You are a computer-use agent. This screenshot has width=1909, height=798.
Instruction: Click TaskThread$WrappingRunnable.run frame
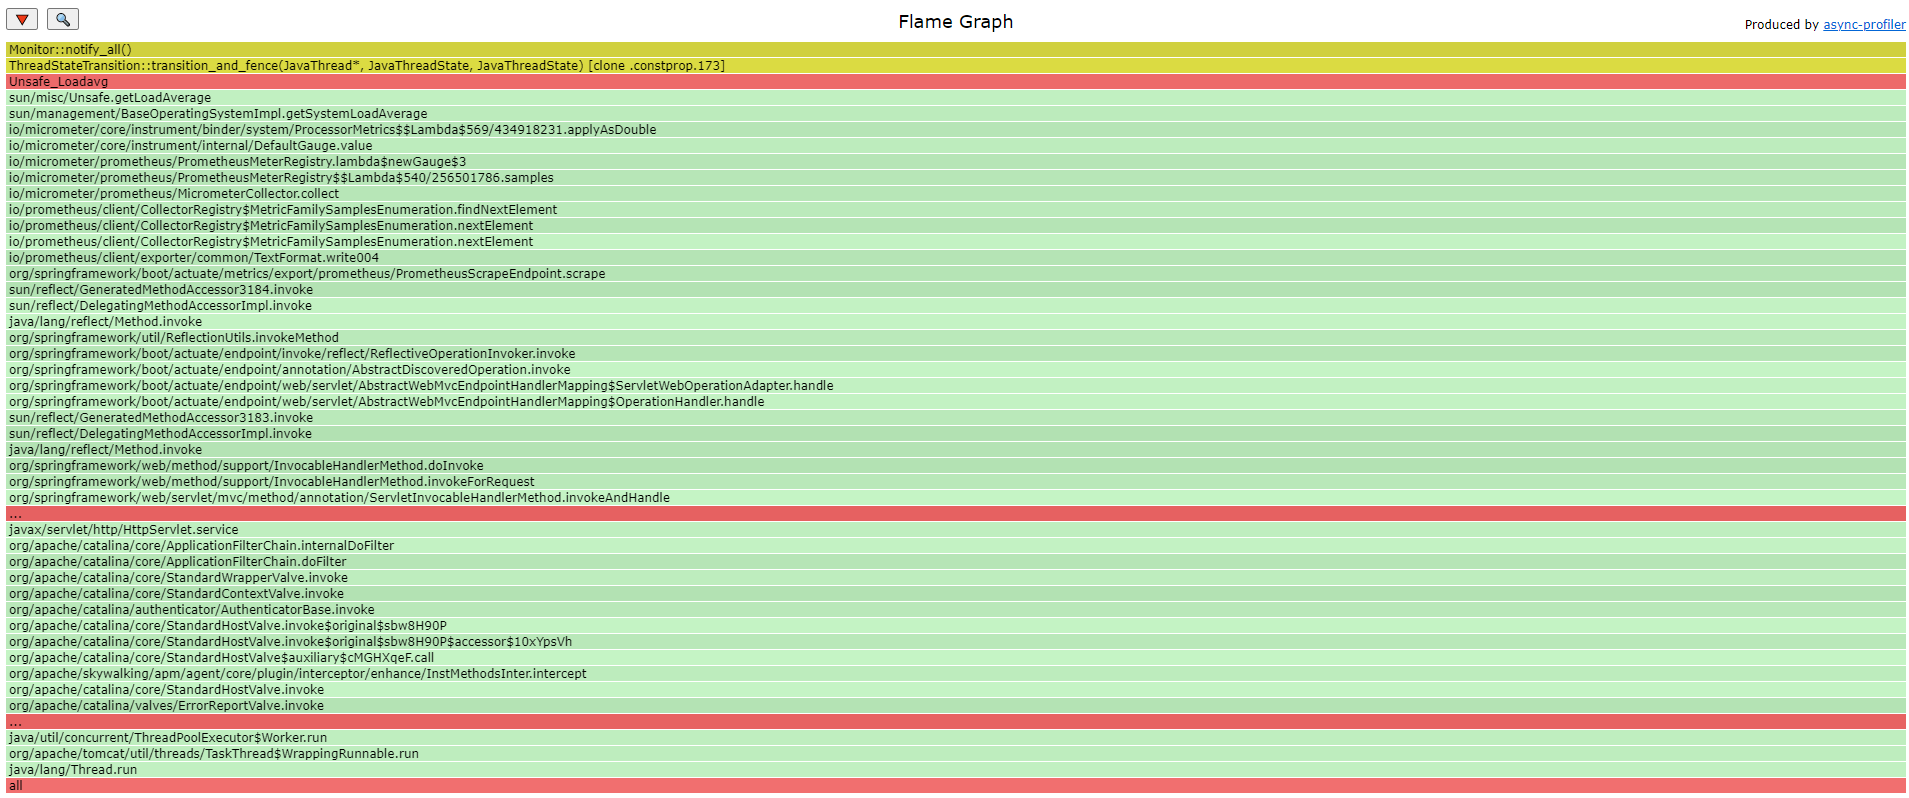pyautogui.click(x=955, y=754)
